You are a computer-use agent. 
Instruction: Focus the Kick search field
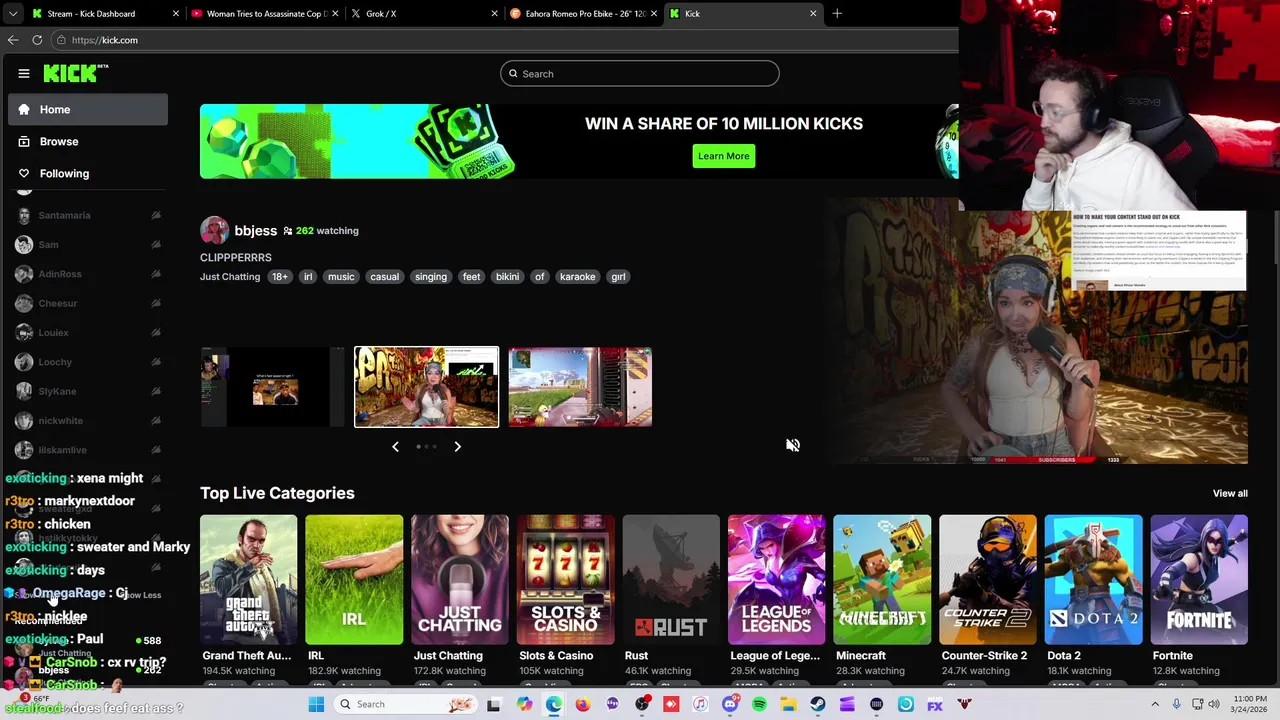[640, 73]
